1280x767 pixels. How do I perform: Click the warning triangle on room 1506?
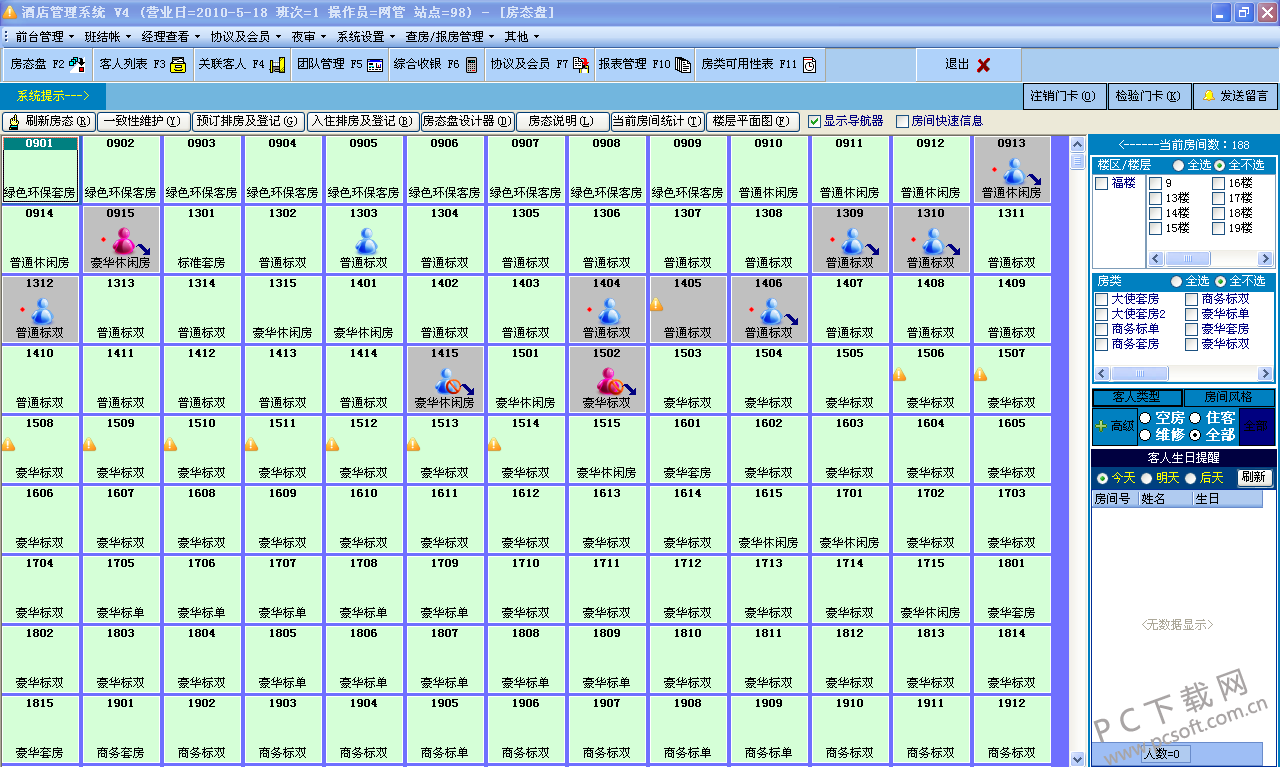tap(900, 375)
